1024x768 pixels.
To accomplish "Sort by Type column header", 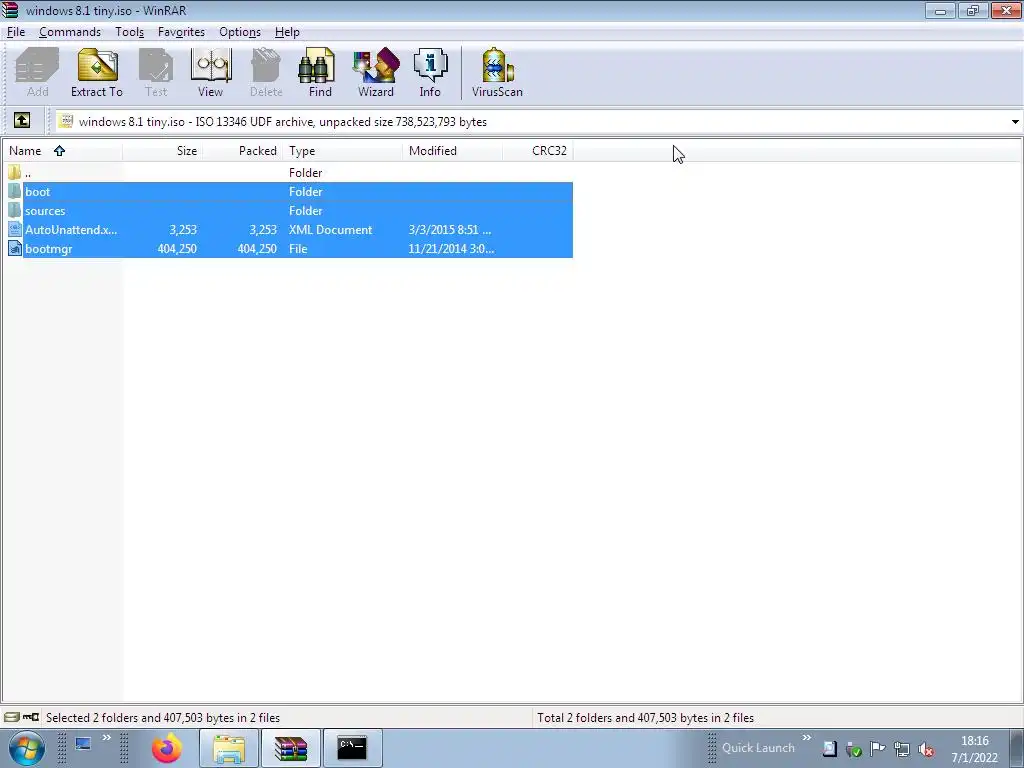I will point(343,151).
